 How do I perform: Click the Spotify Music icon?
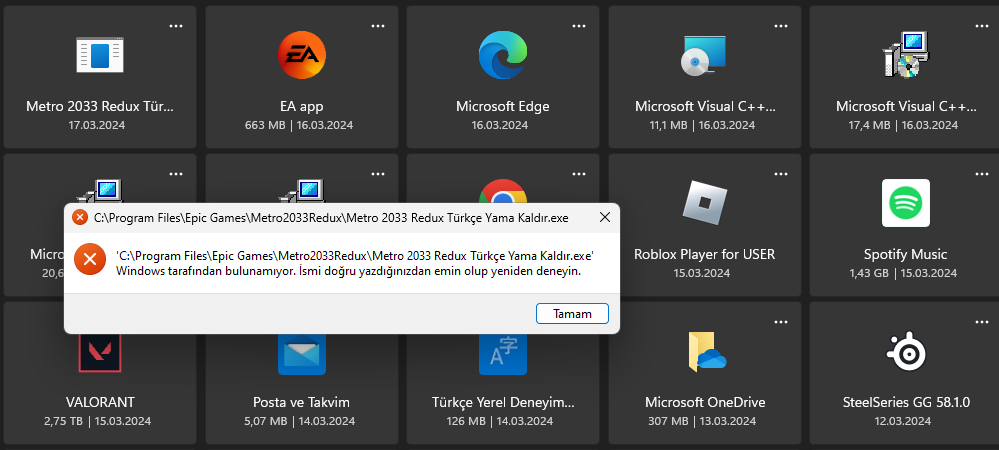tap(905, 203)
